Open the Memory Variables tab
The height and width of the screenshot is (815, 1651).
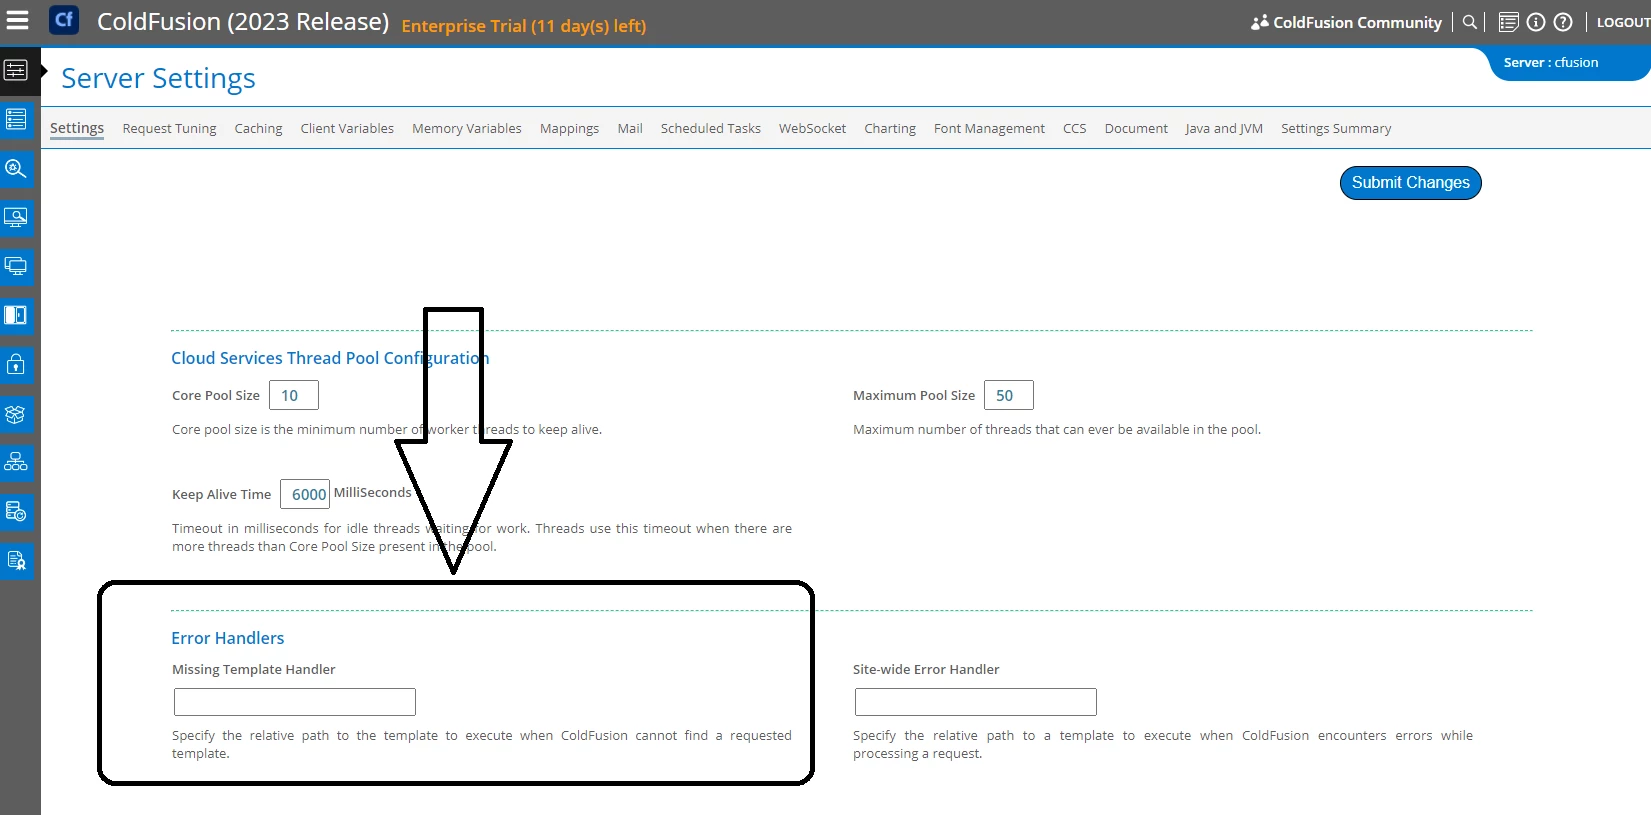click(467, 128)
